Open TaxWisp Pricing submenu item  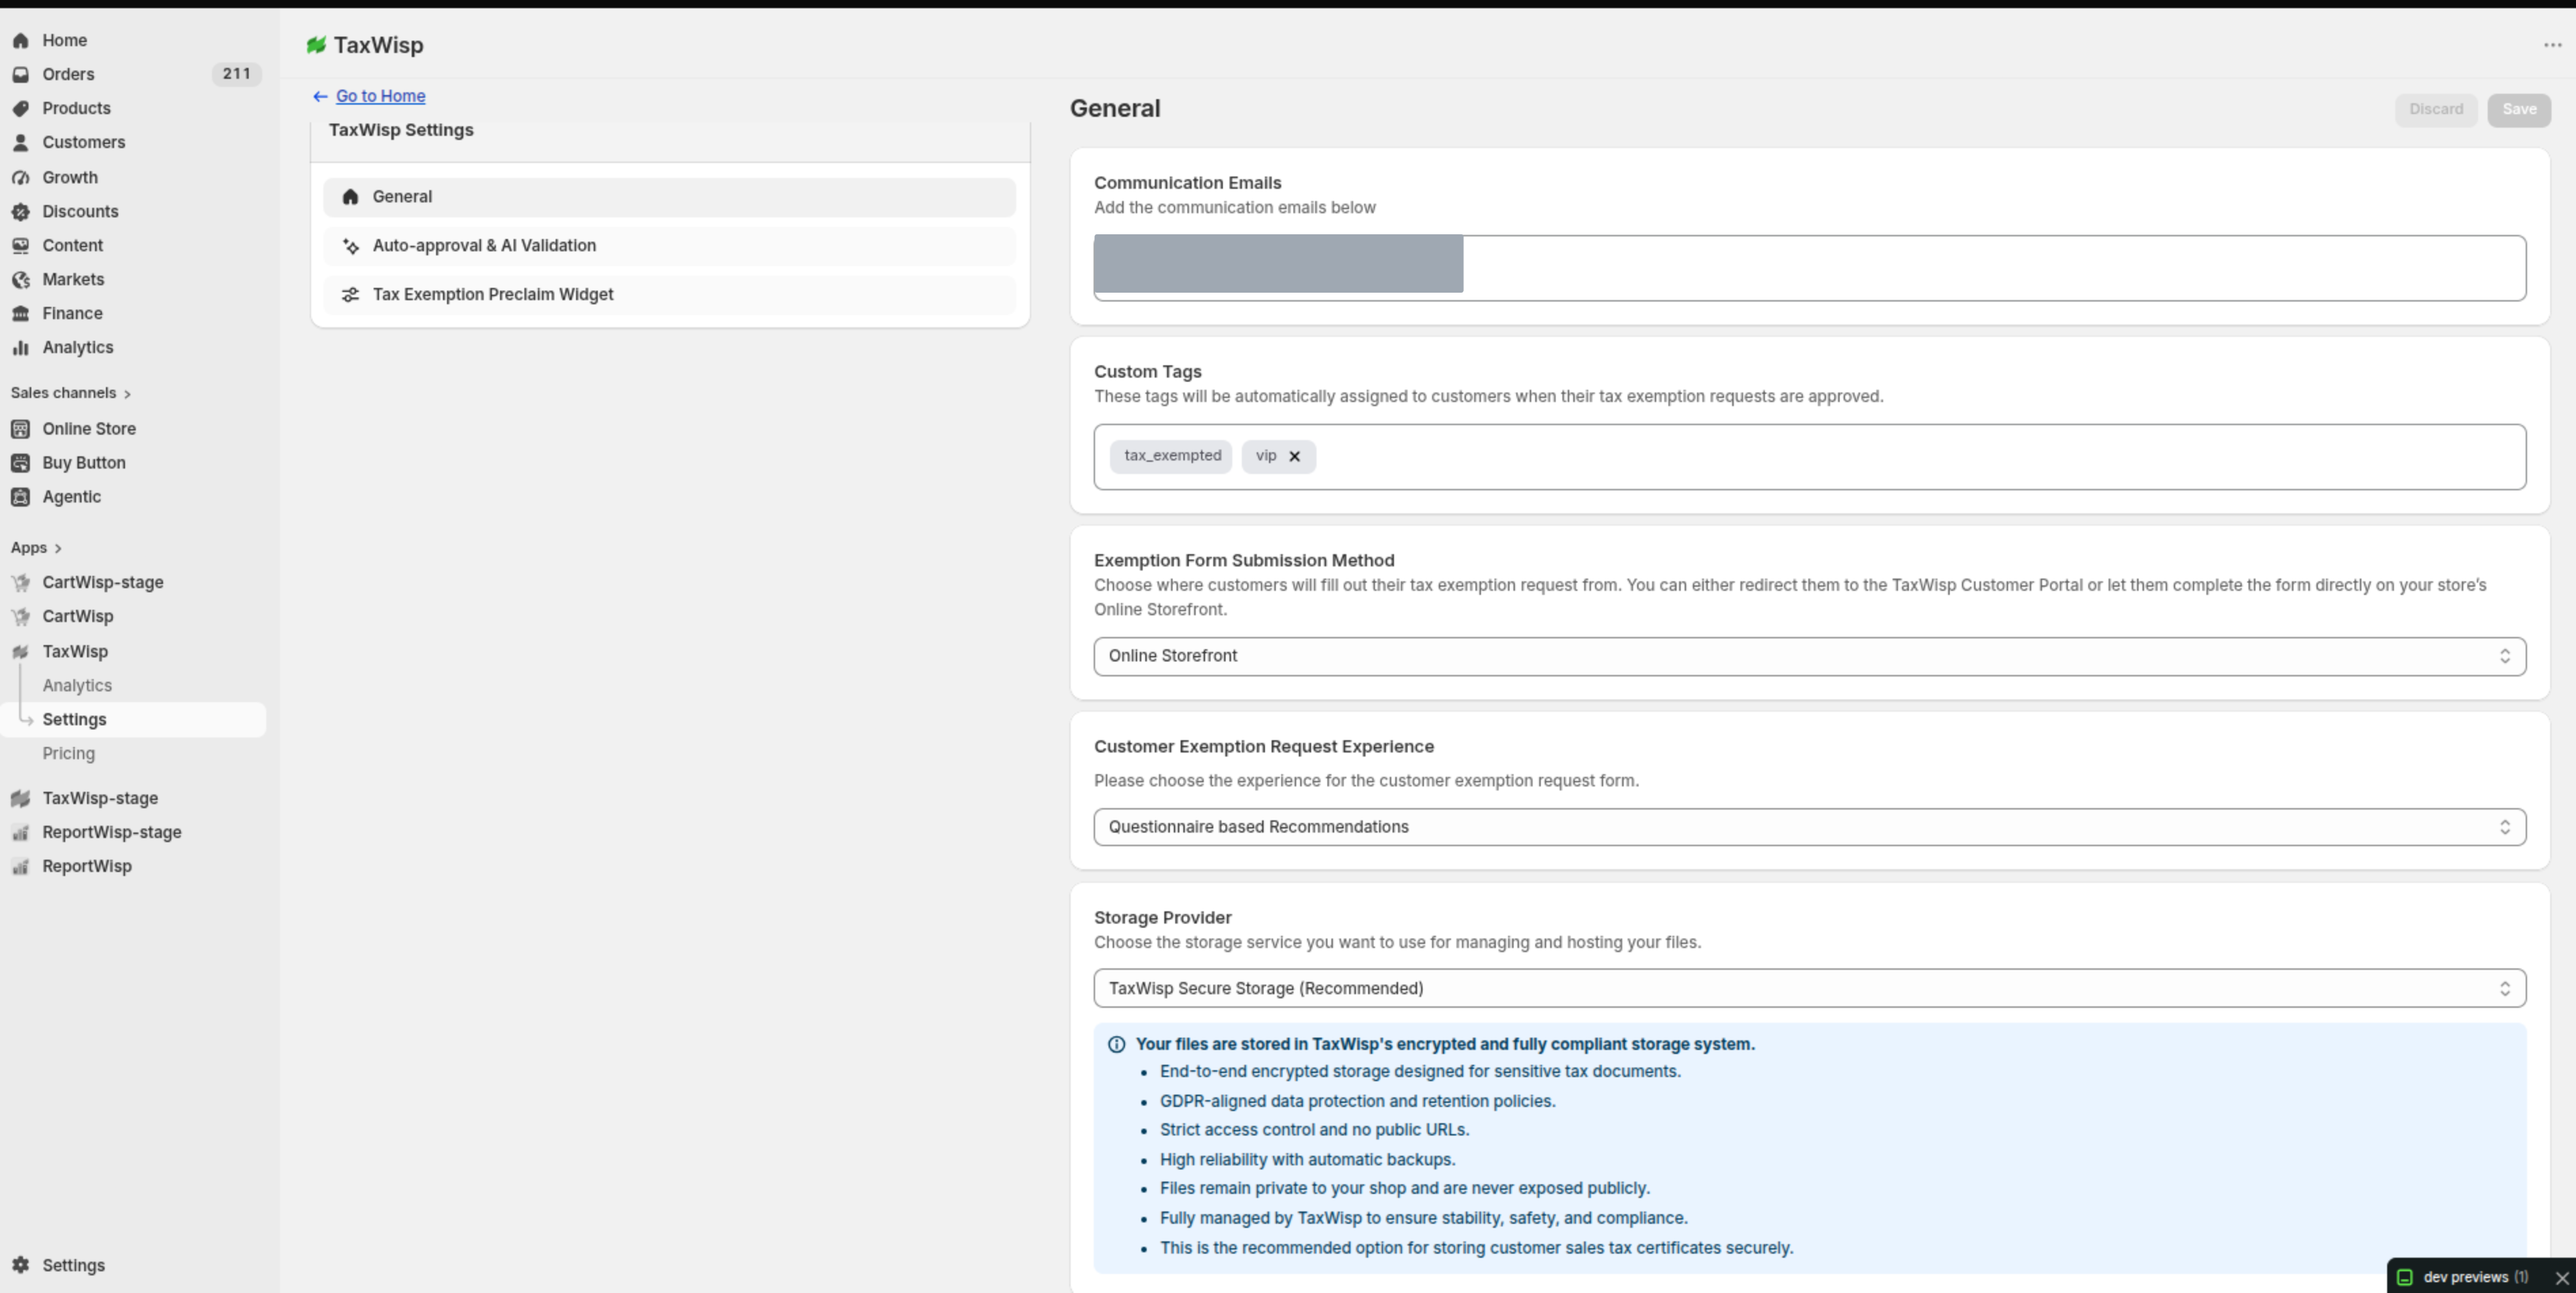[x=69, y=753]
